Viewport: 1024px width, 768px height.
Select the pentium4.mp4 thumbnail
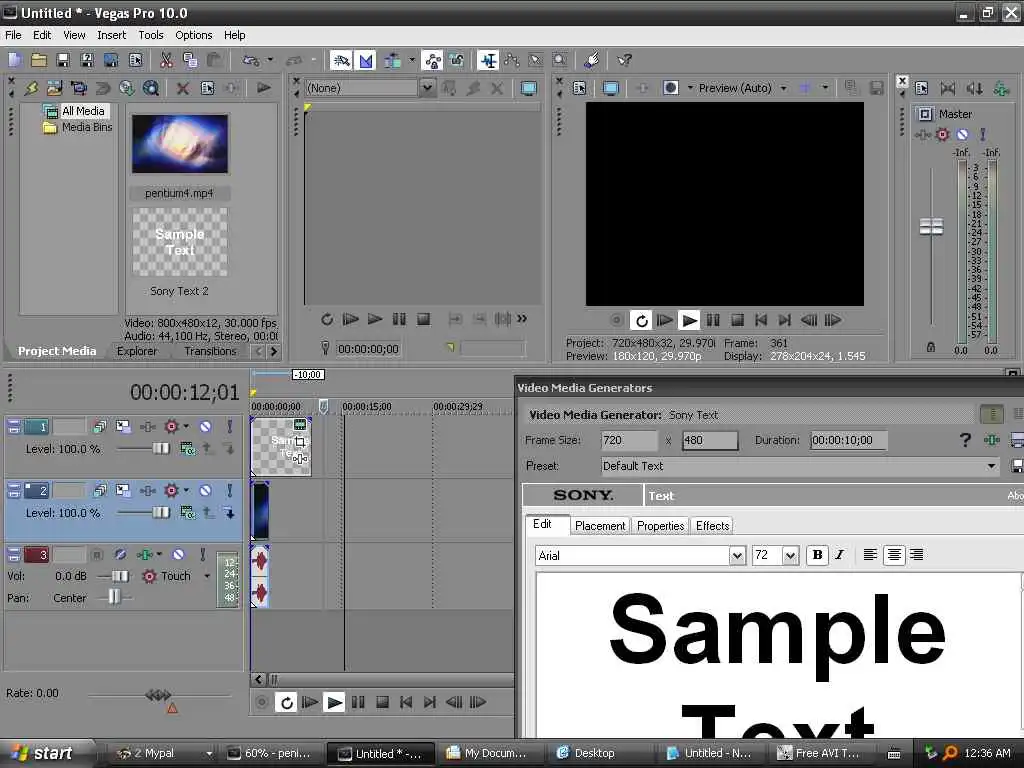pos(180,144)
